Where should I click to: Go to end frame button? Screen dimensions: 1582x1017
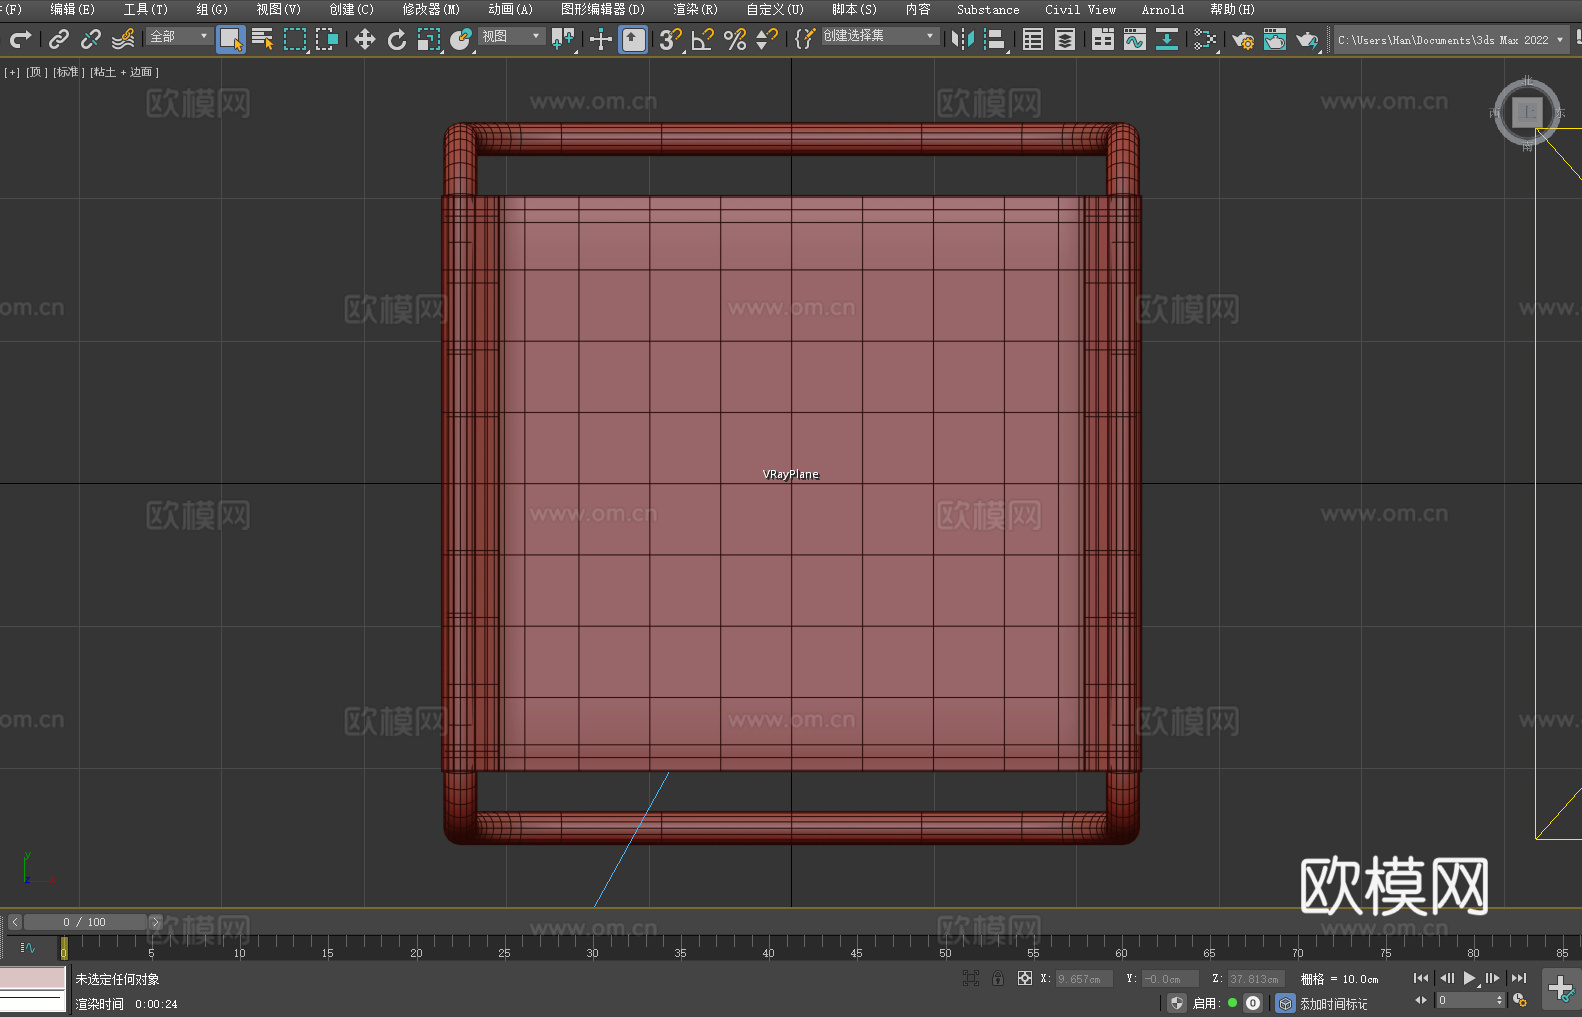click(x=1519, y=978)
